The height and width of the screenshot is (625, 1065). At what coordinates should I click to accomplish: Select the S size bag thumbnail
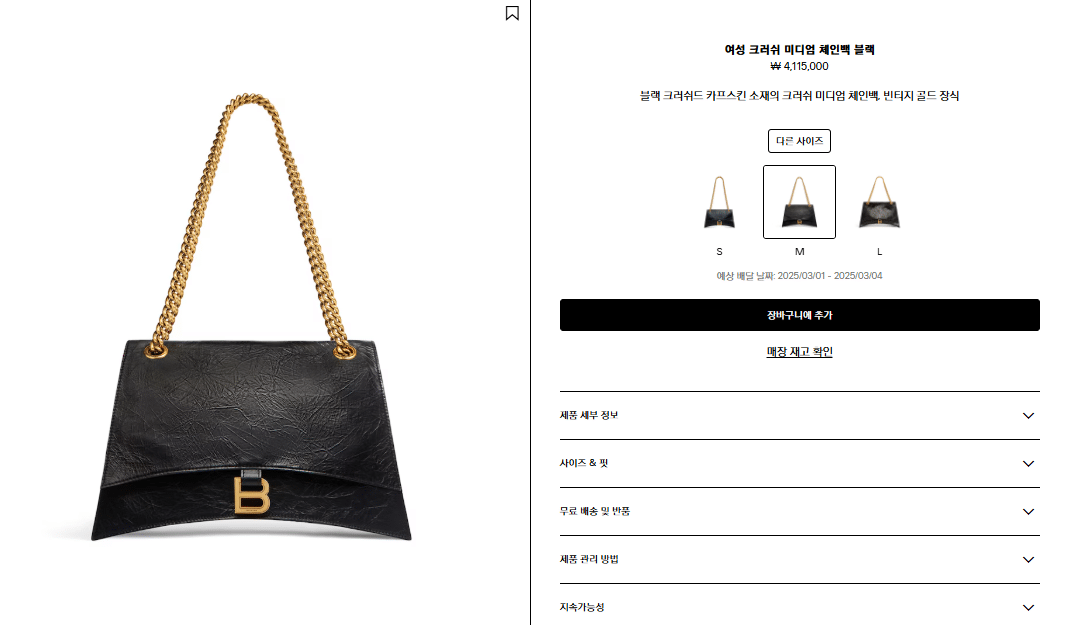pyautogui.click(x=719, y=202)
